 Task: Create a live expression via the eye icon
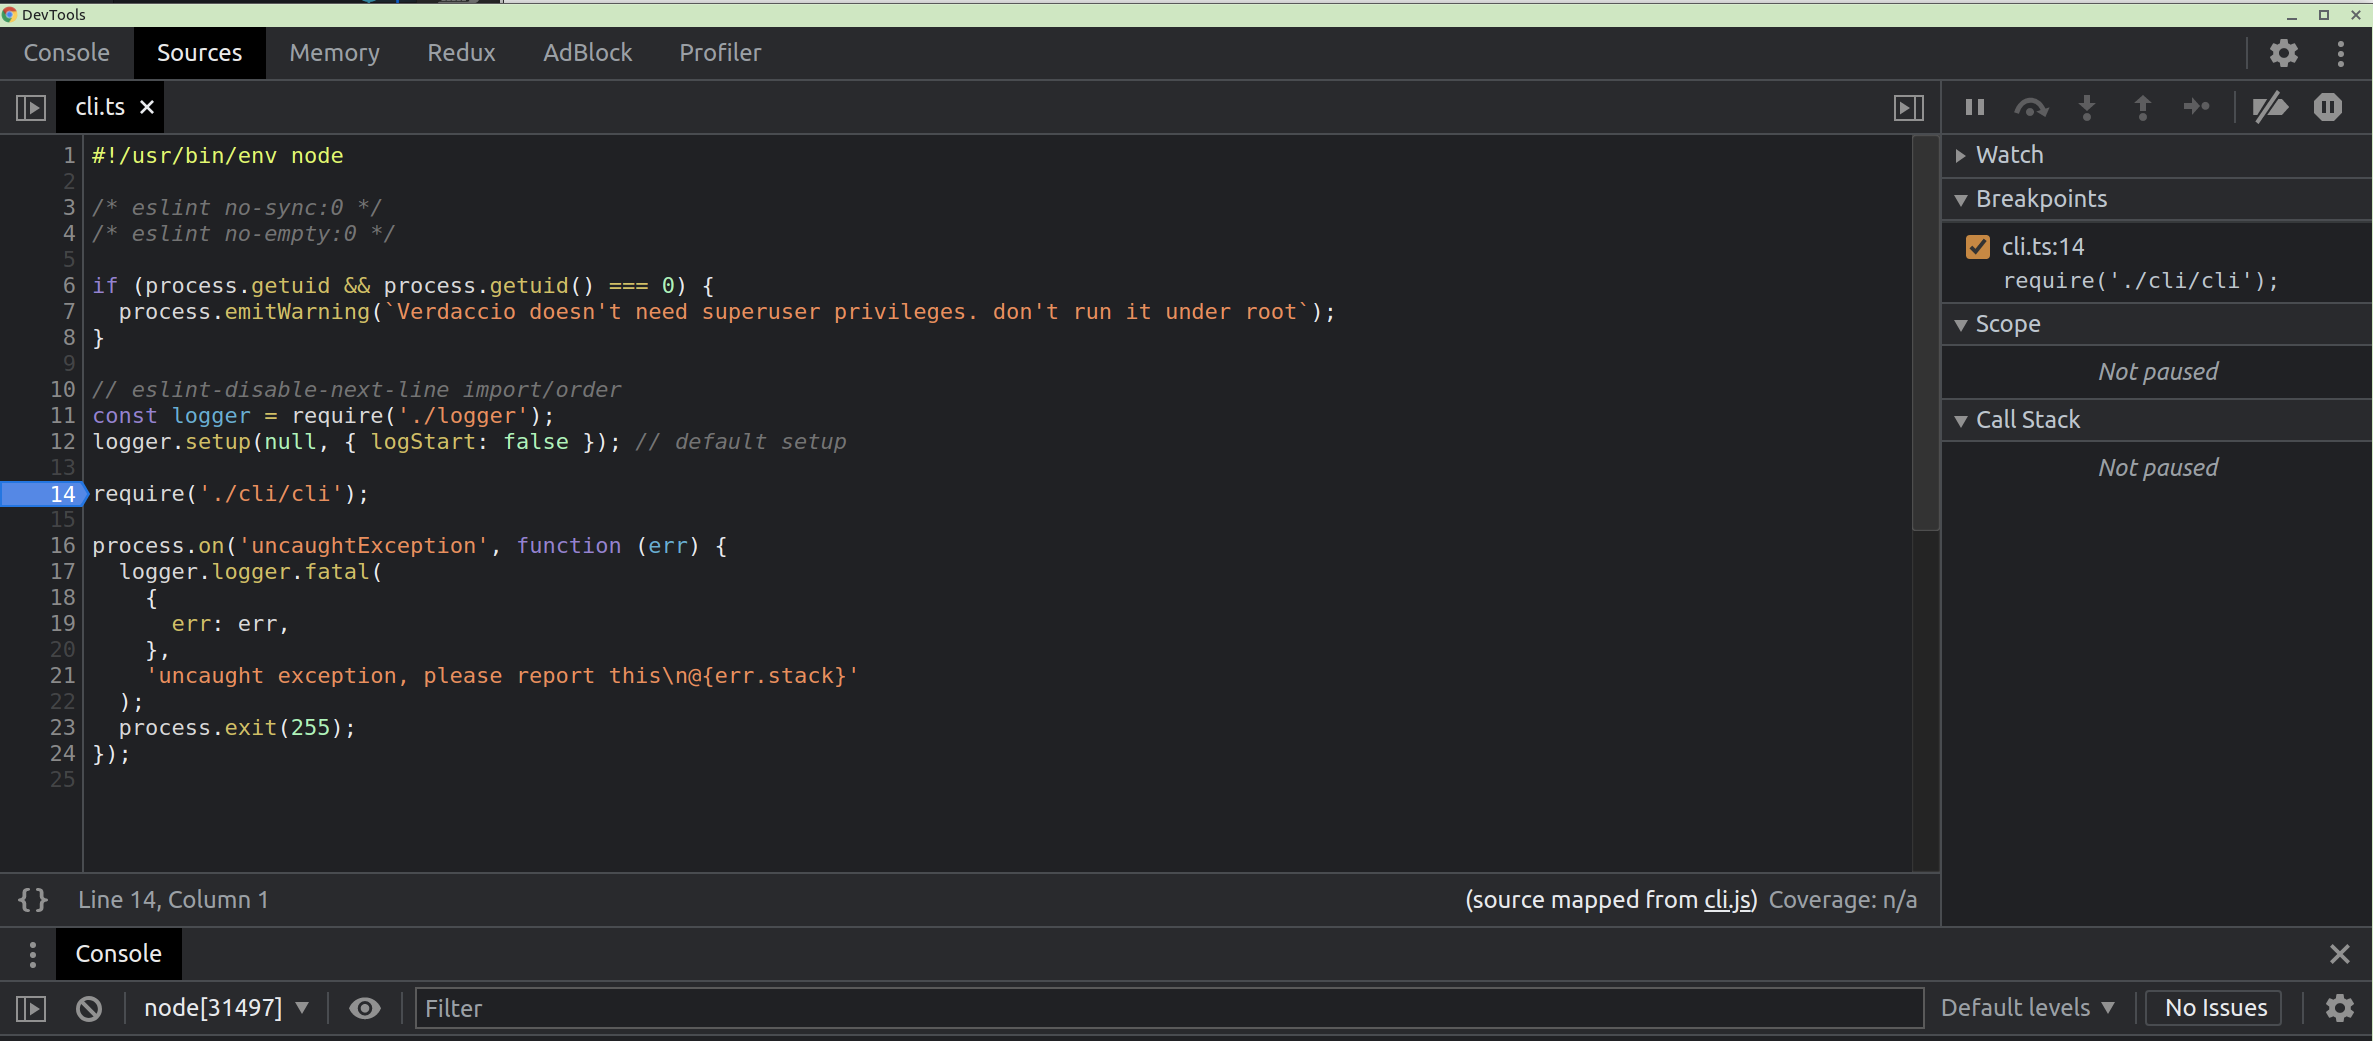(x=364, y=1008)
